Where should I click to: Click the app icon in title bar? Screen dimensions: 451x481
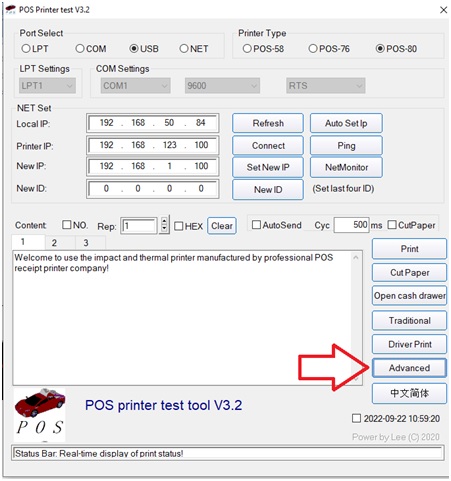coord(11,9)
